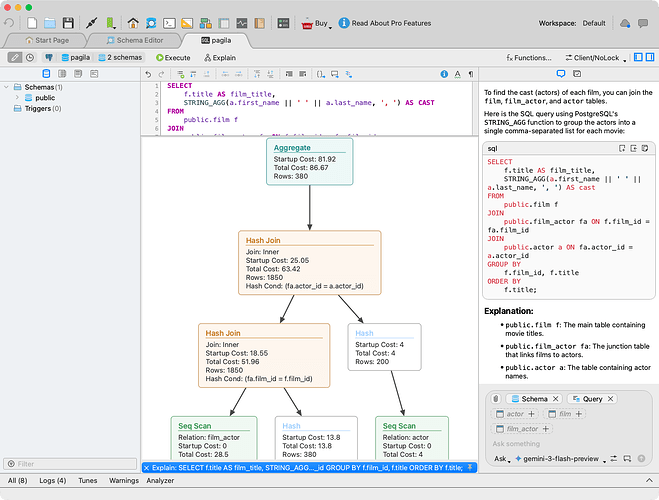Click the database navigator icon in the left panel header
Image resolution: width=659 pixels, height=500 pixels.
tap(46, 74)
